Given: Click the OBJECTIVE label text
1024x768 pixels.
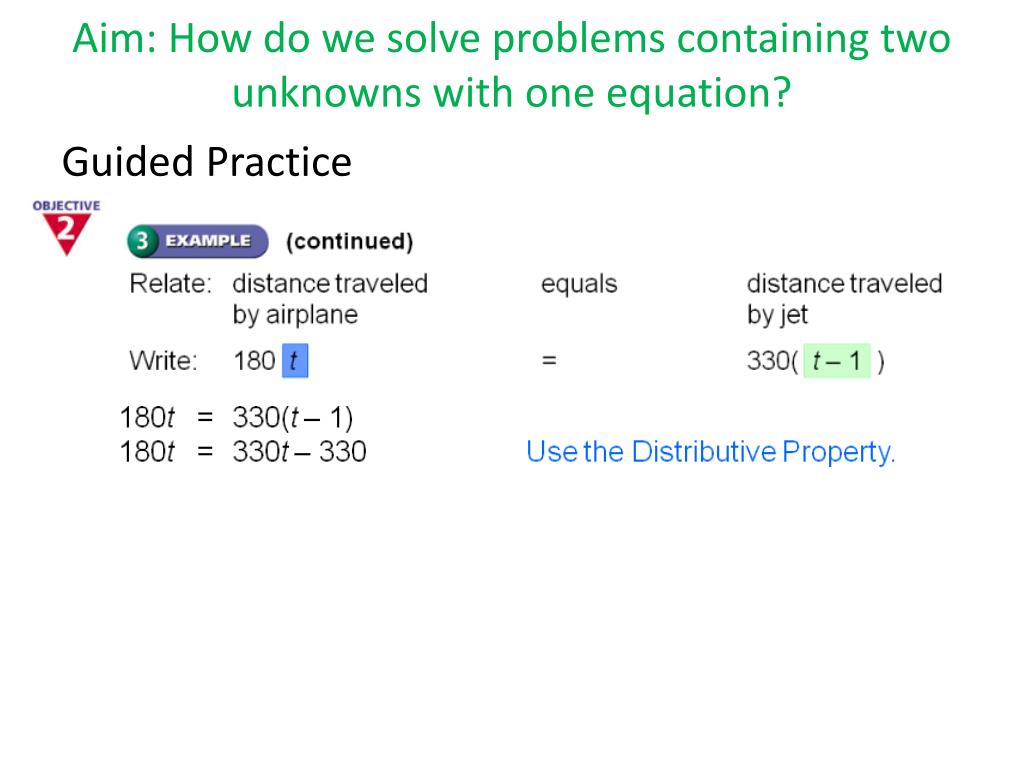Looking at the screenshot, I should [x=66, y=206].
